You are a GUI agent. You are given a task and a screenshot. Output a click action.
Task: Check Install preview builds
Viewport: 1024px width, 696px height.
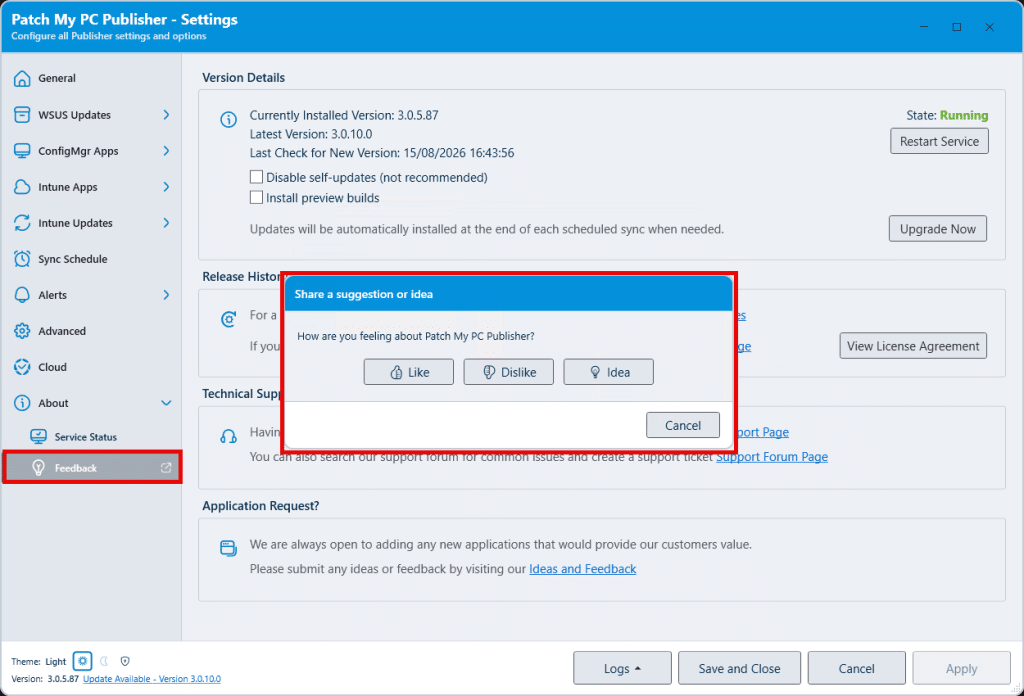click(x=257, y=197)
